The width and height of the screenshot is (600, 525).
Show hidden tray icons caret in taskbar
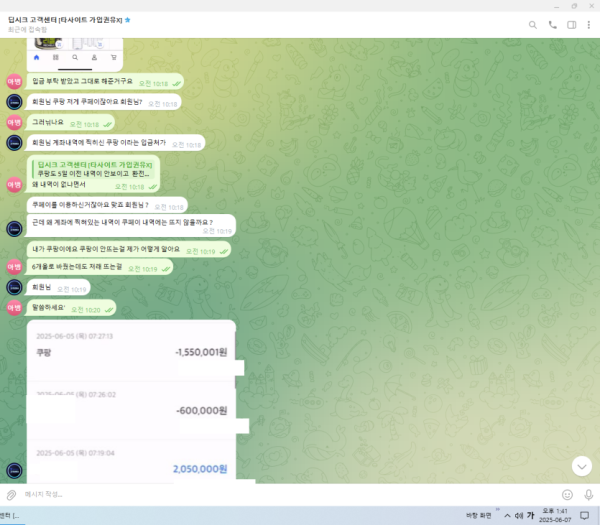click(507, 515)
